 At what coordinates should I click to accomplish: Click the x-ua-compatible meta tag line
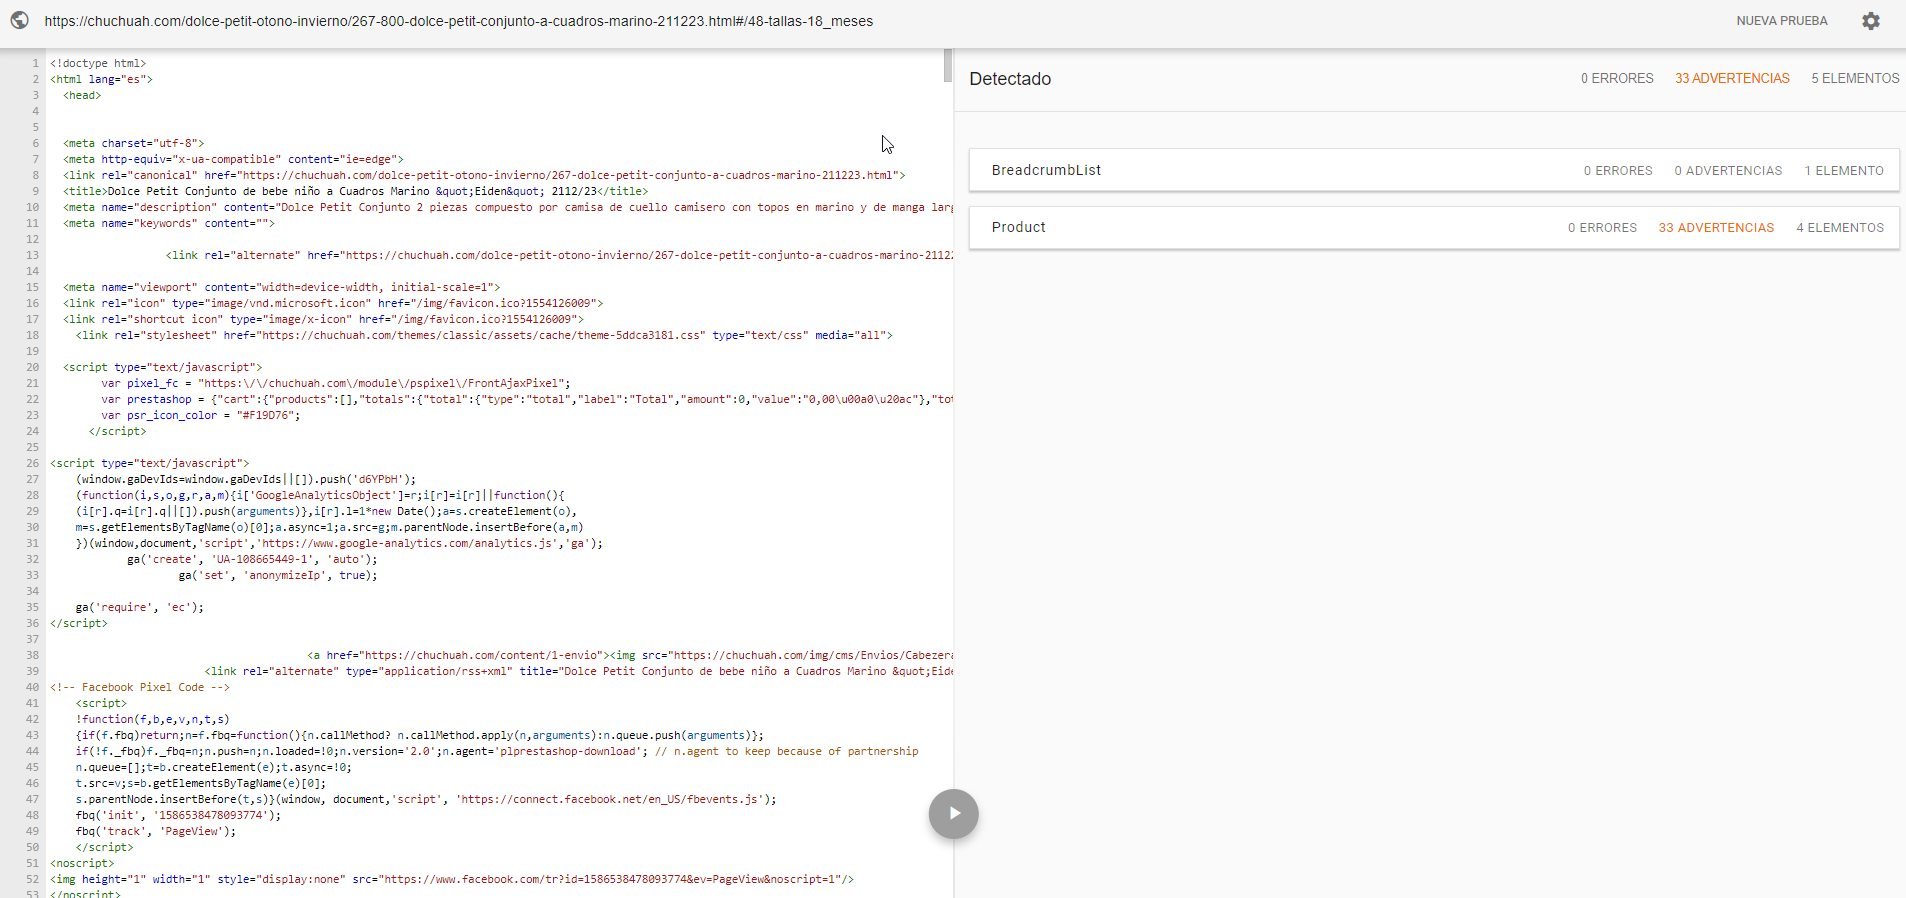tap(233, 159)
